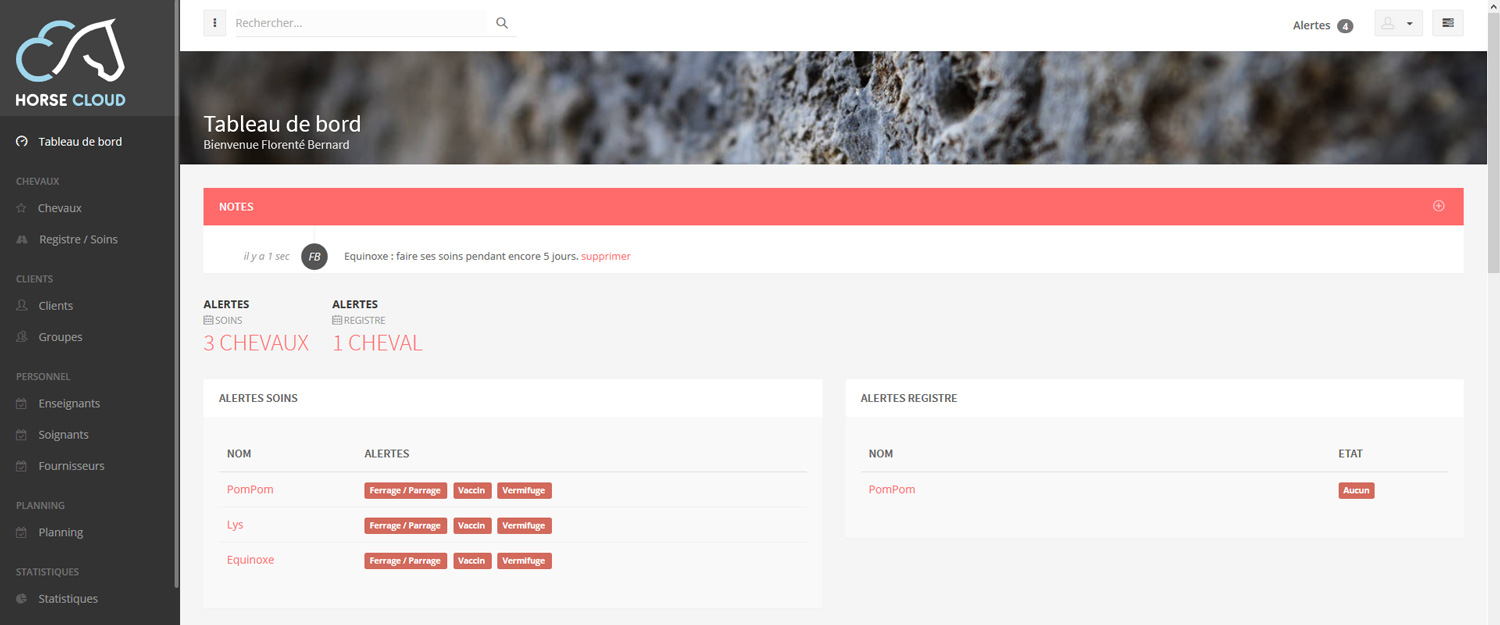Screen dimensions: 1500x625
Task: Click the search magnifier icon
Action: 502,23
